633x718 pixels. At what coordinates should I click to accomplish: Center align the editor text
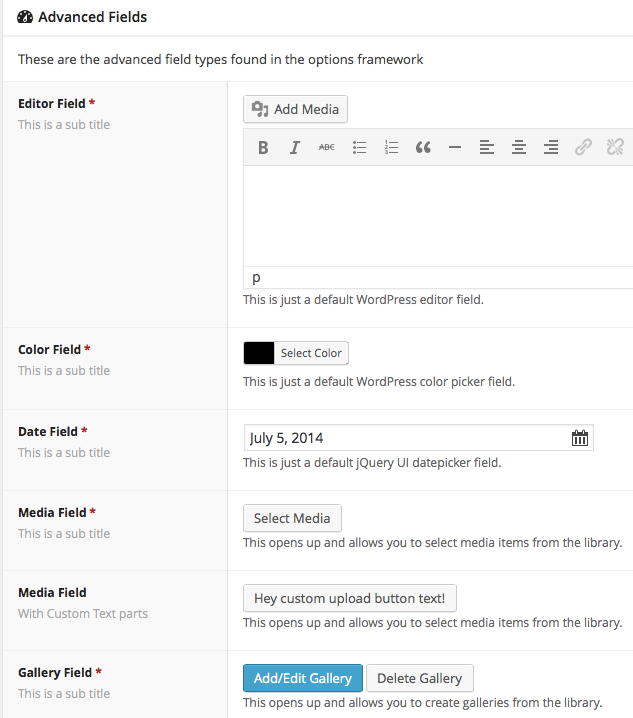click(519, 148)
